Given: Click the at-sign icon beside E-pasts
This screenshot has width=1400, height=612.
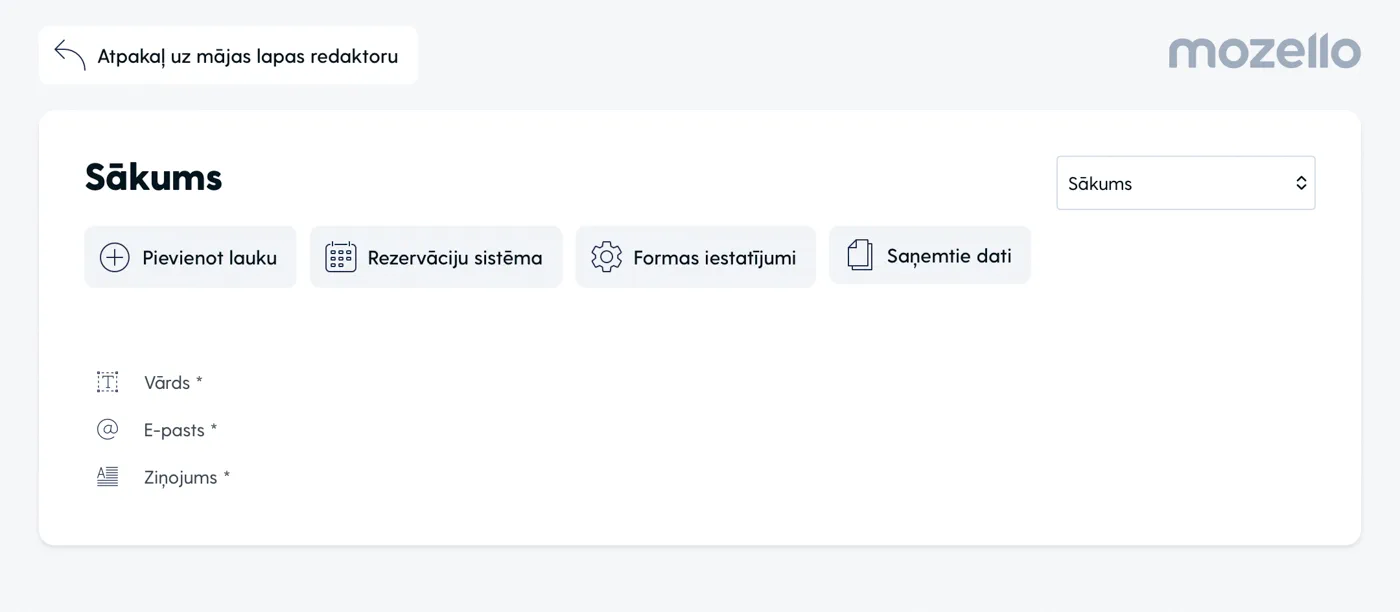Looking at the screenshot, I should [107, 430].
